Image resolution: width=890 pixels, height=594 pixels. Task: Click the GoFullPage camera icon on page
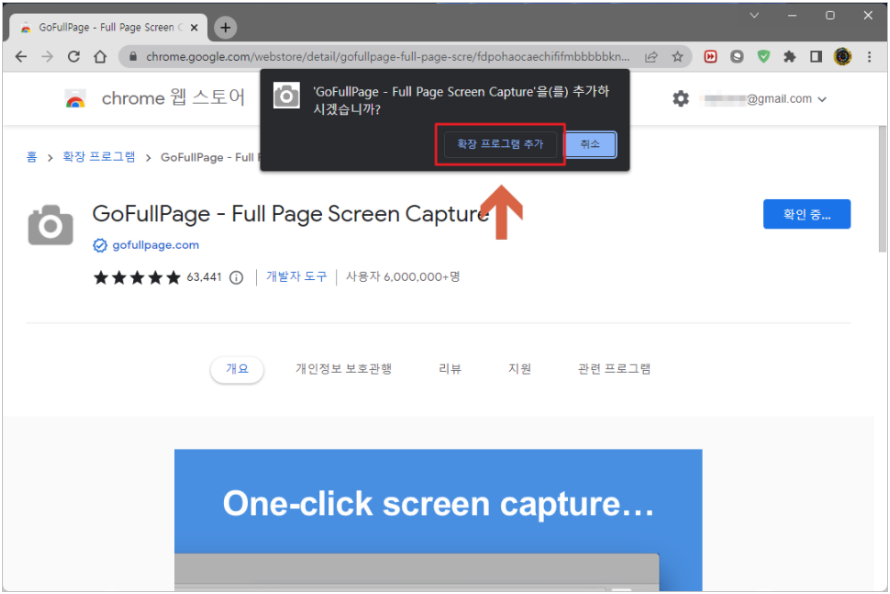tap(51, 225)
